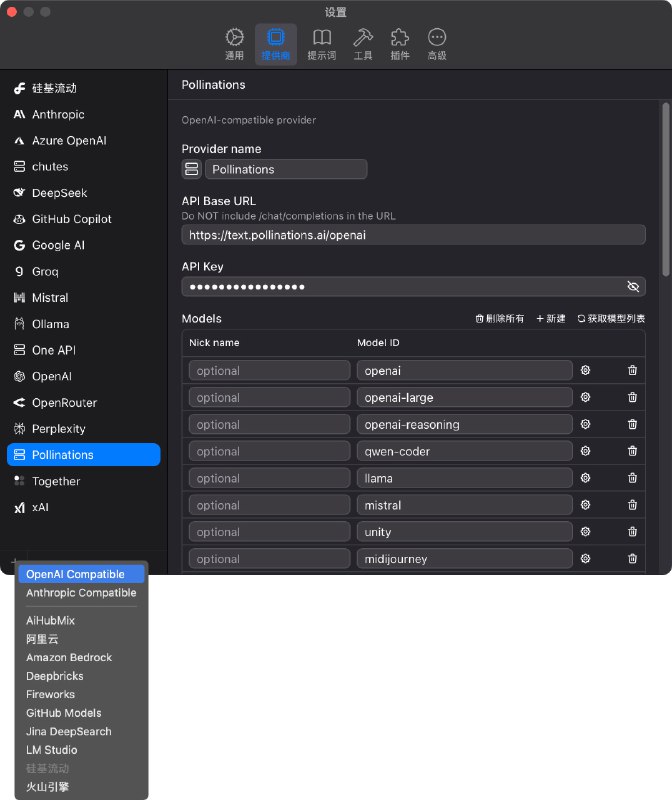Select OpenAI provider in sidebar
The image size is (672, 800).
84,376
